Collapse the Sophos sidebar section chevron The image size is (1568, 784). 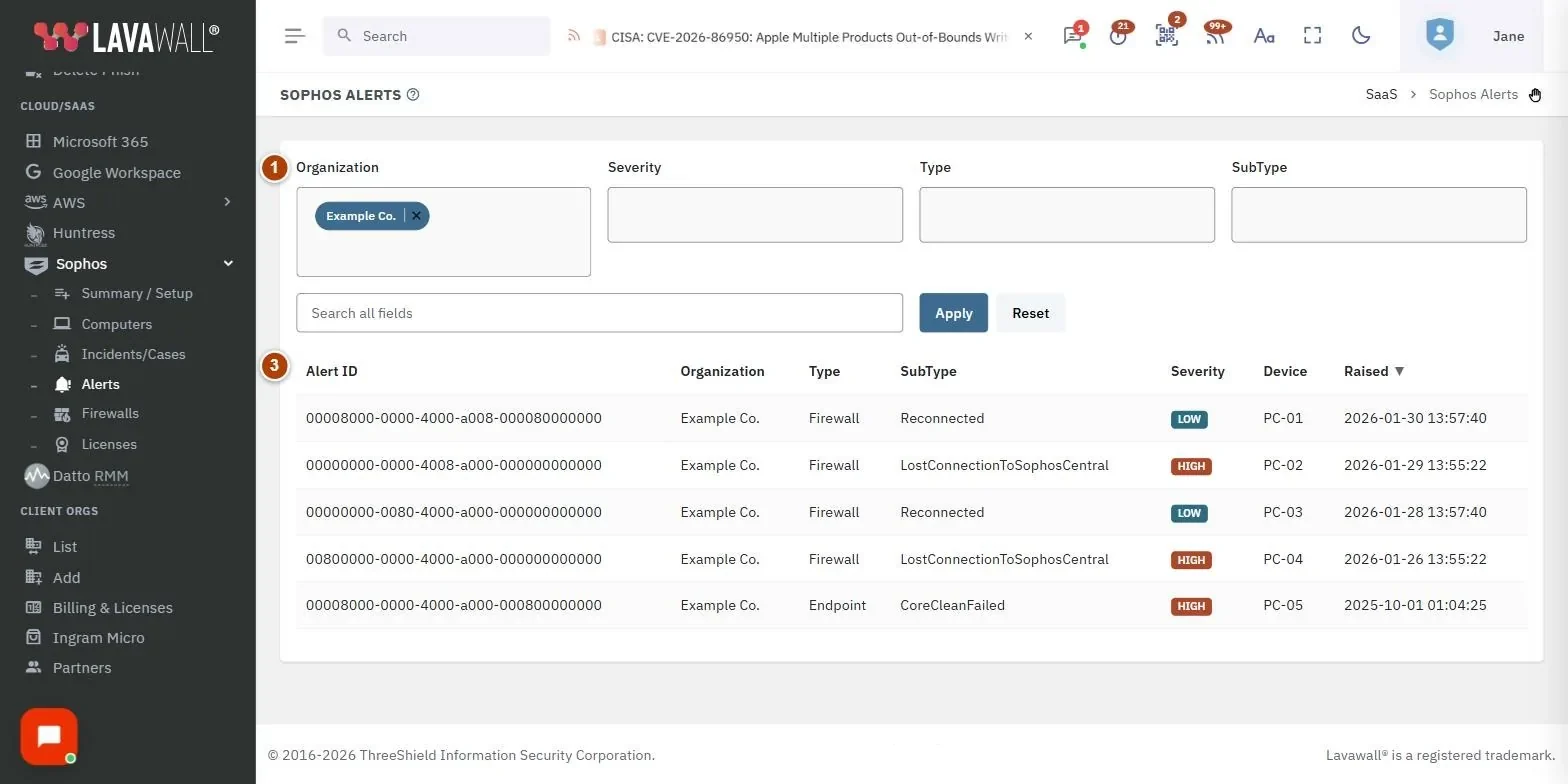click(x=228, y=264)
